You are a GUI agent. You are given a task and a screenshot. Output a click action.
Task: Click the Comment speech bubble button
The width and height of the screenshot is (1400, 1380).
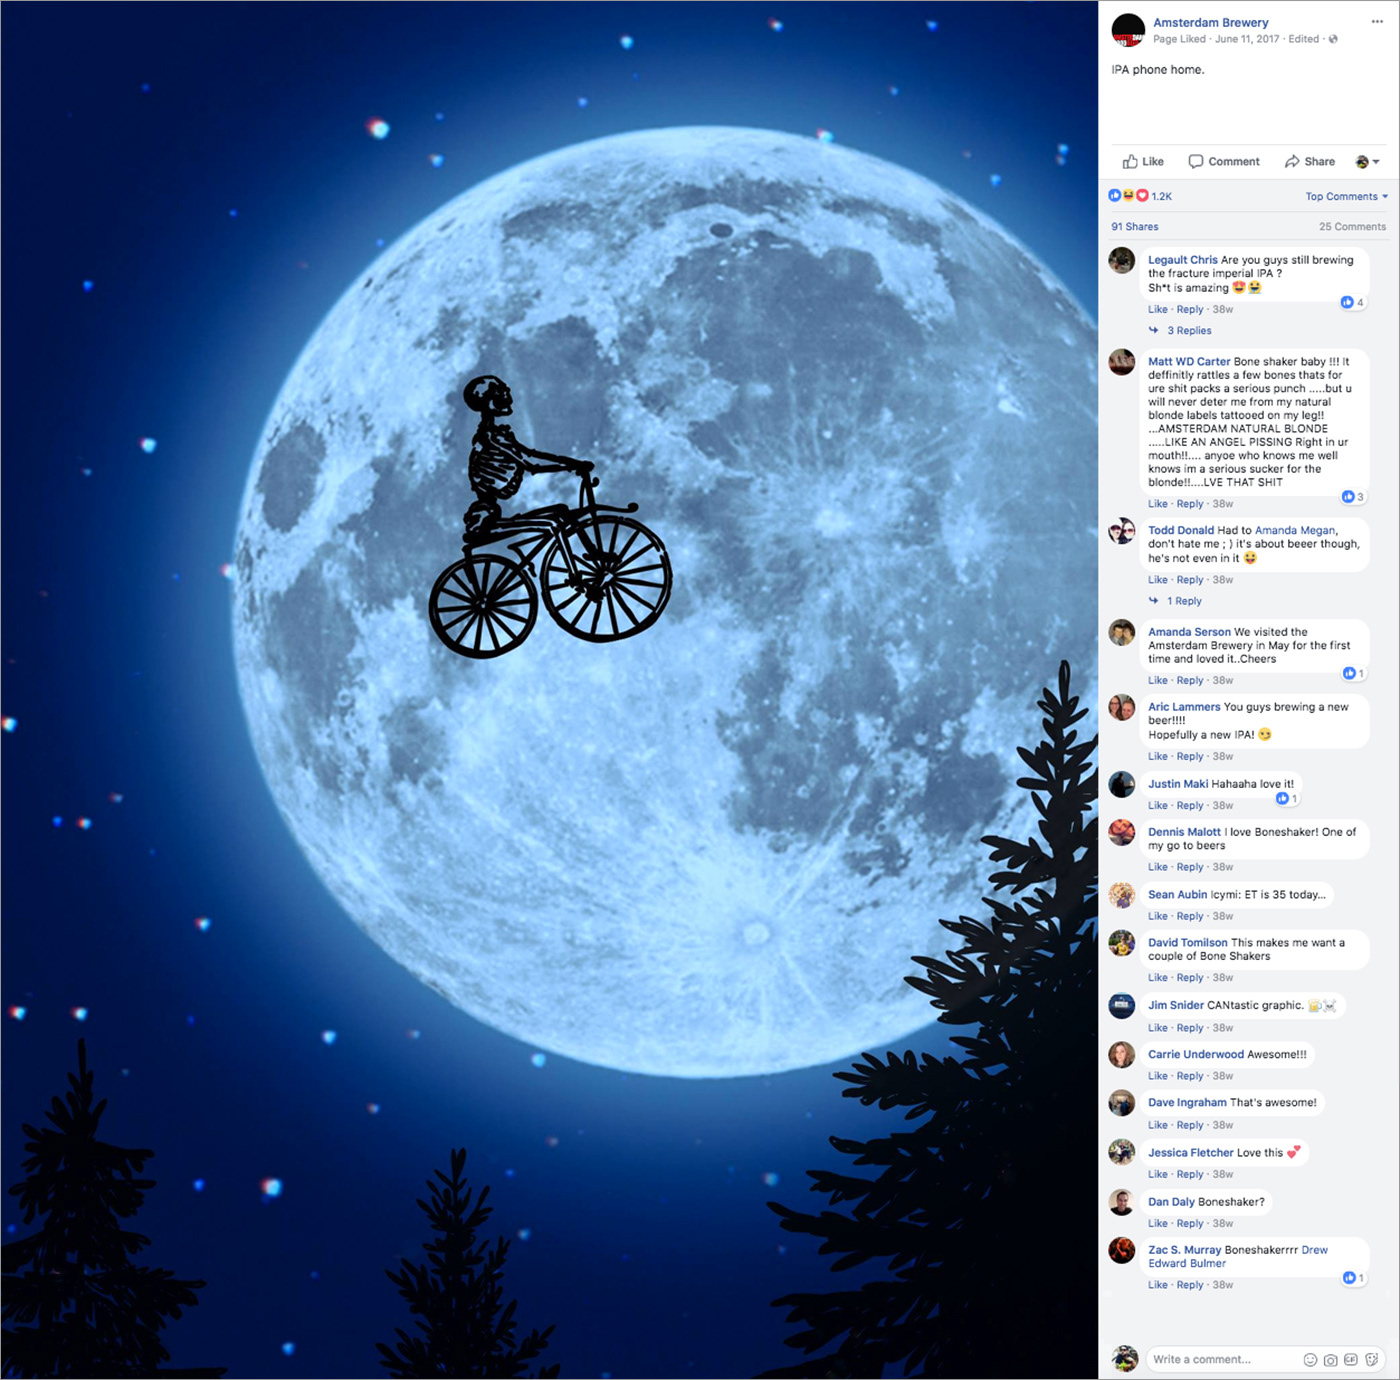pyautogui.click(x=1223, y=161)
